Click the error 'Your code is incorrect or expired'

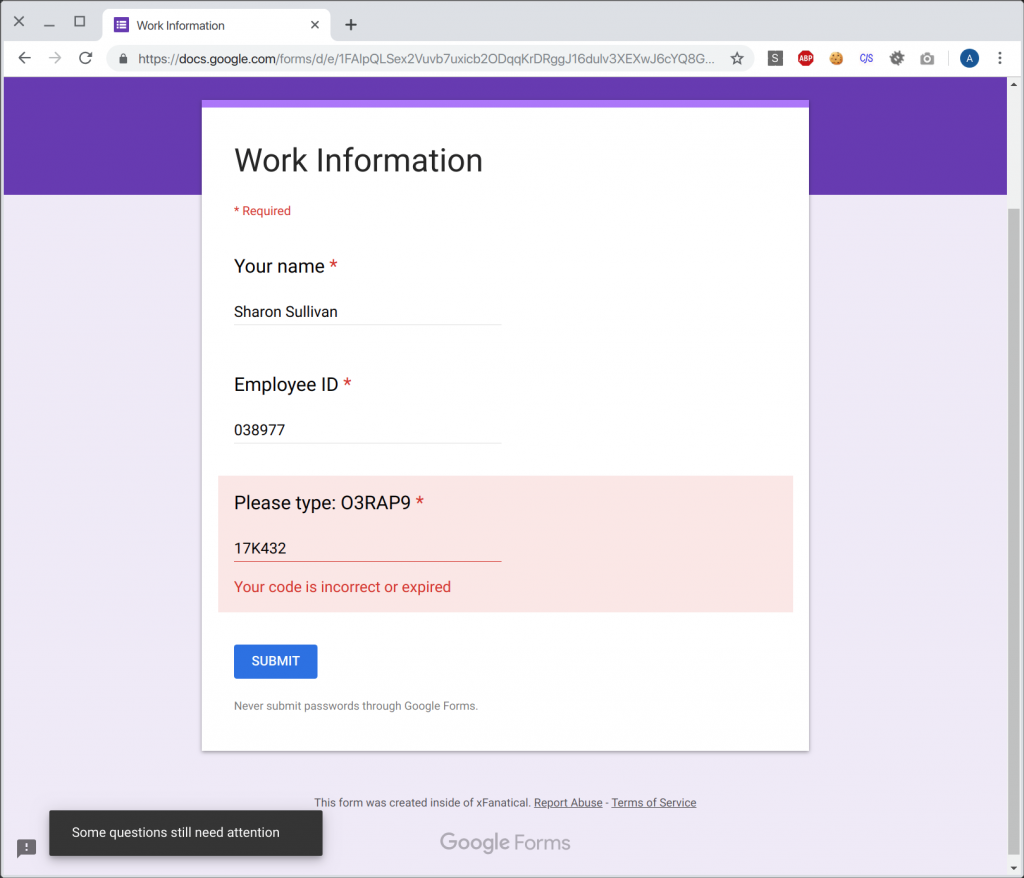click(342, 587)
